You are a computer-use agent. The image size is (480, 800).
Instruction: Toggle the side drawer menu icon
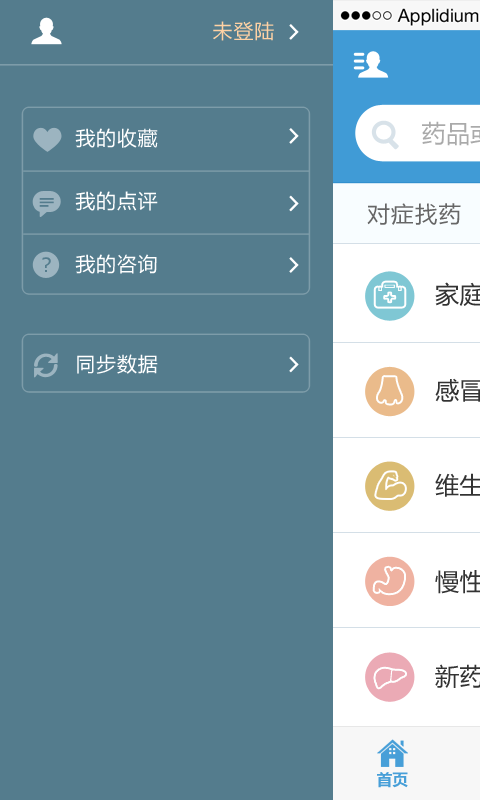(x=371, y=65)
